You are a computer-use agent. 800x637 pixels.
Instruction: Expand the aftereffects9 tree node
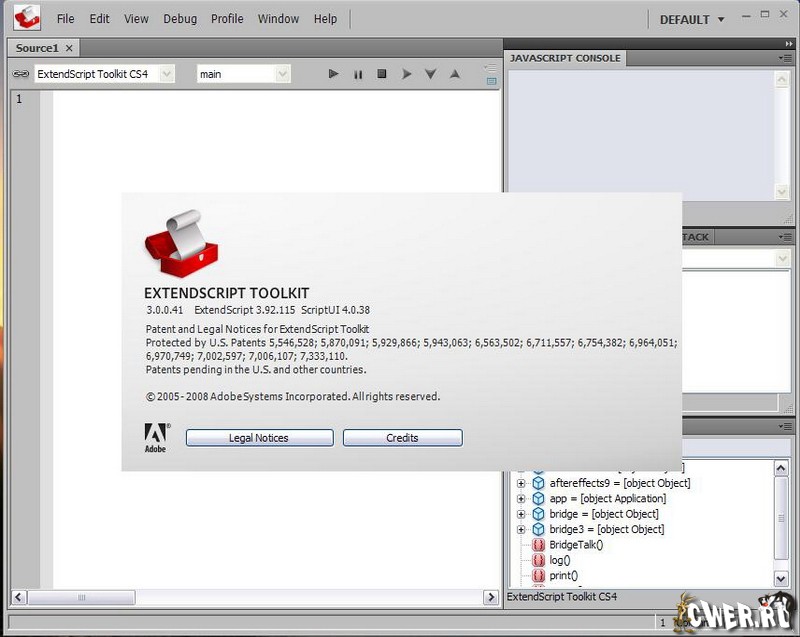pos(521,483)
